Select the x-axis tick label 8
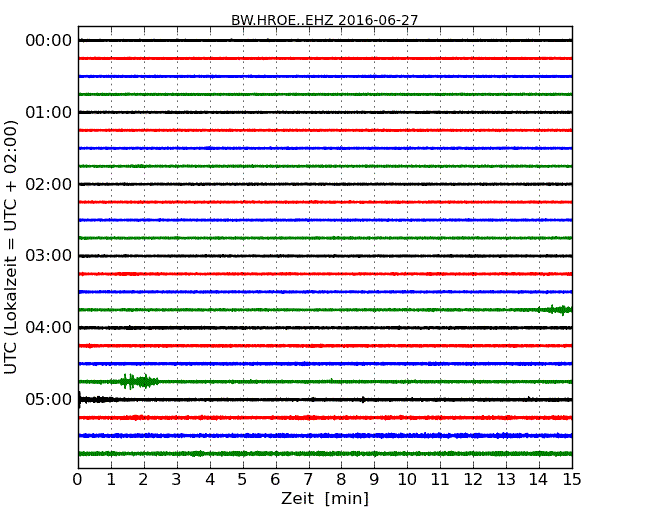650x520 pixels. tap(341, 480)
